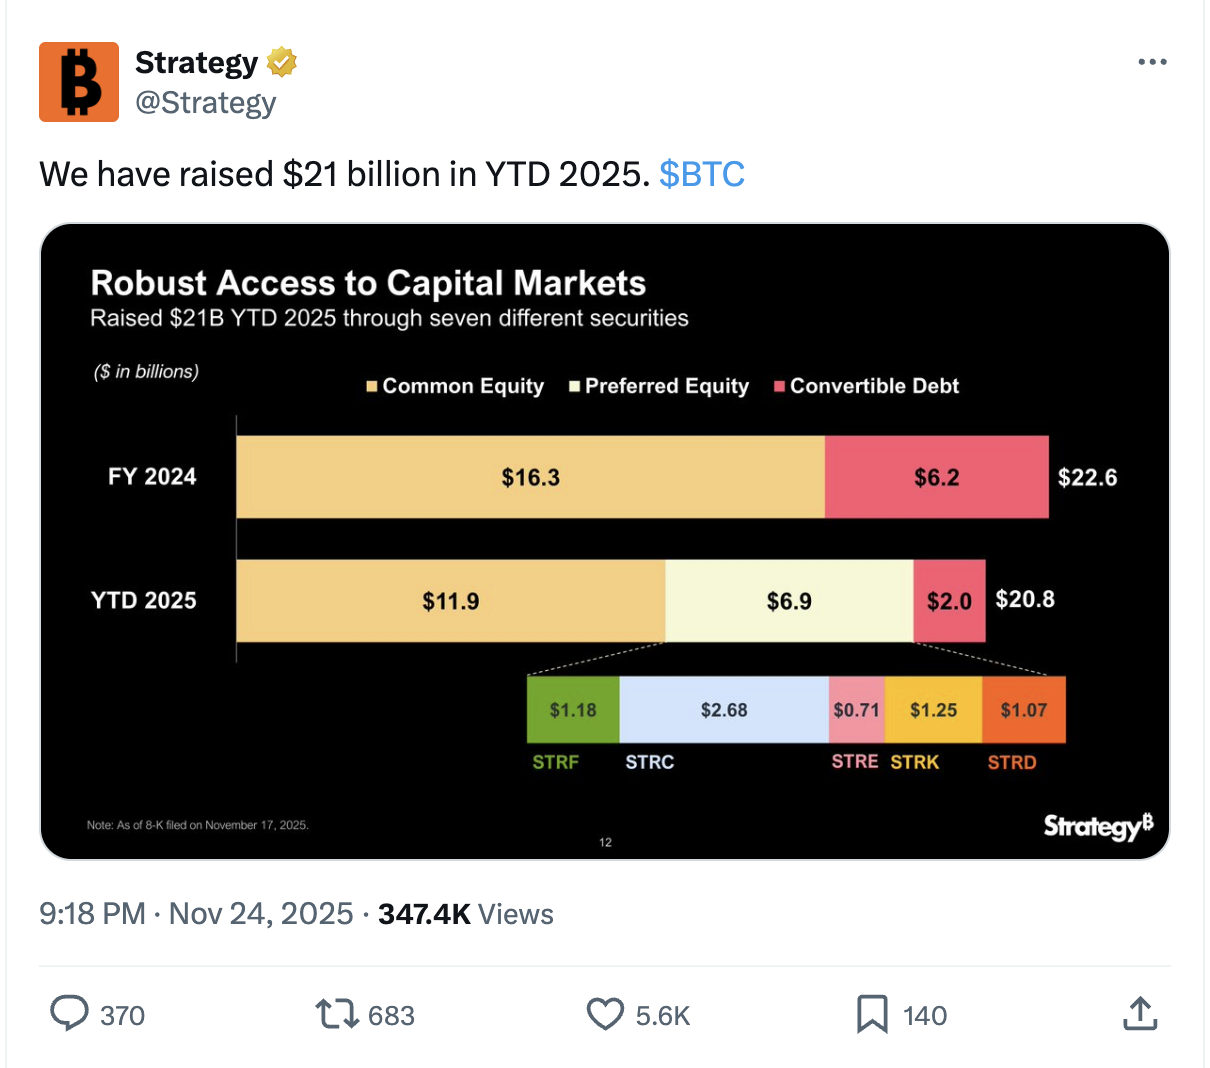The height and width of the screenshot is (1068, 1210).
Task: Click the Convertible Debt legend swatch
Action: (779, 386)
